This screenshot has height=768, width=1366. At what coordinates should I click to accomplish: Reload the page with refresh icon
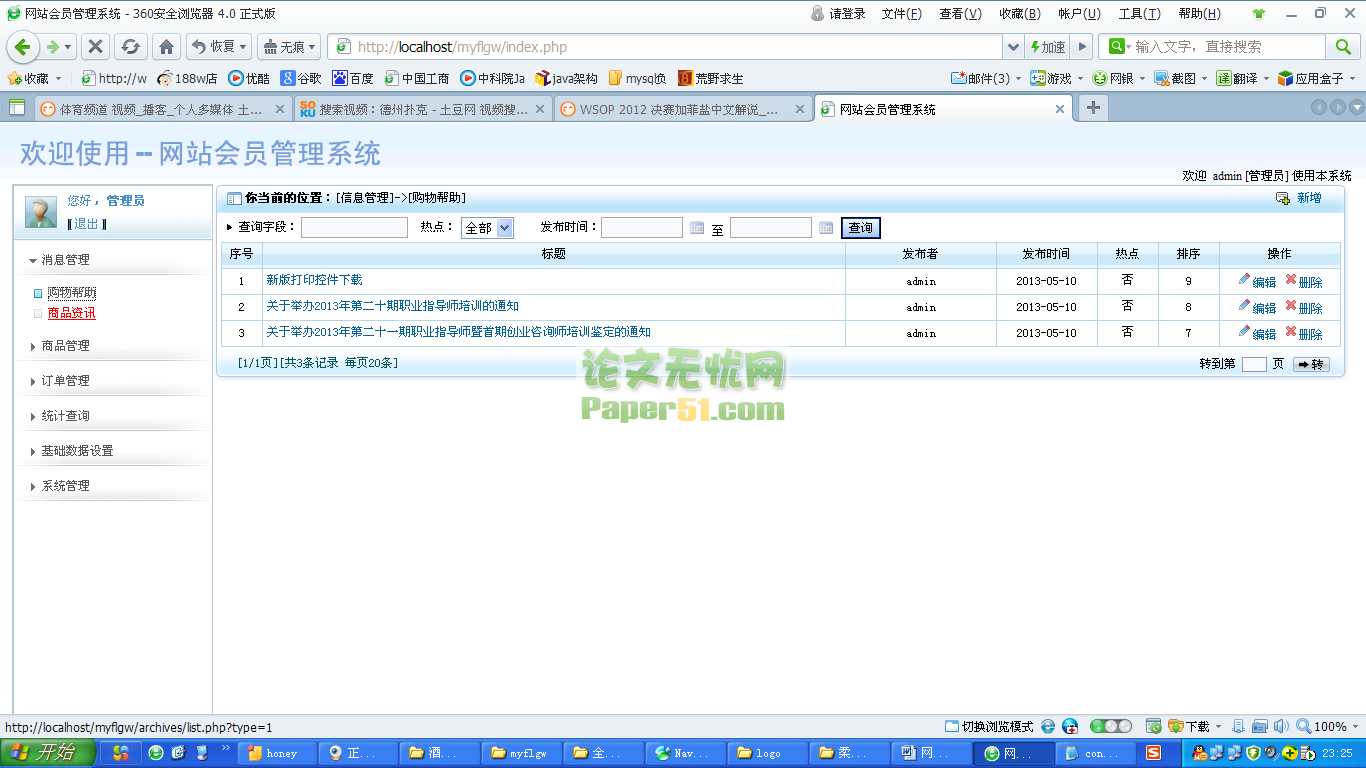pyautogui.click(x=130, y=47)
